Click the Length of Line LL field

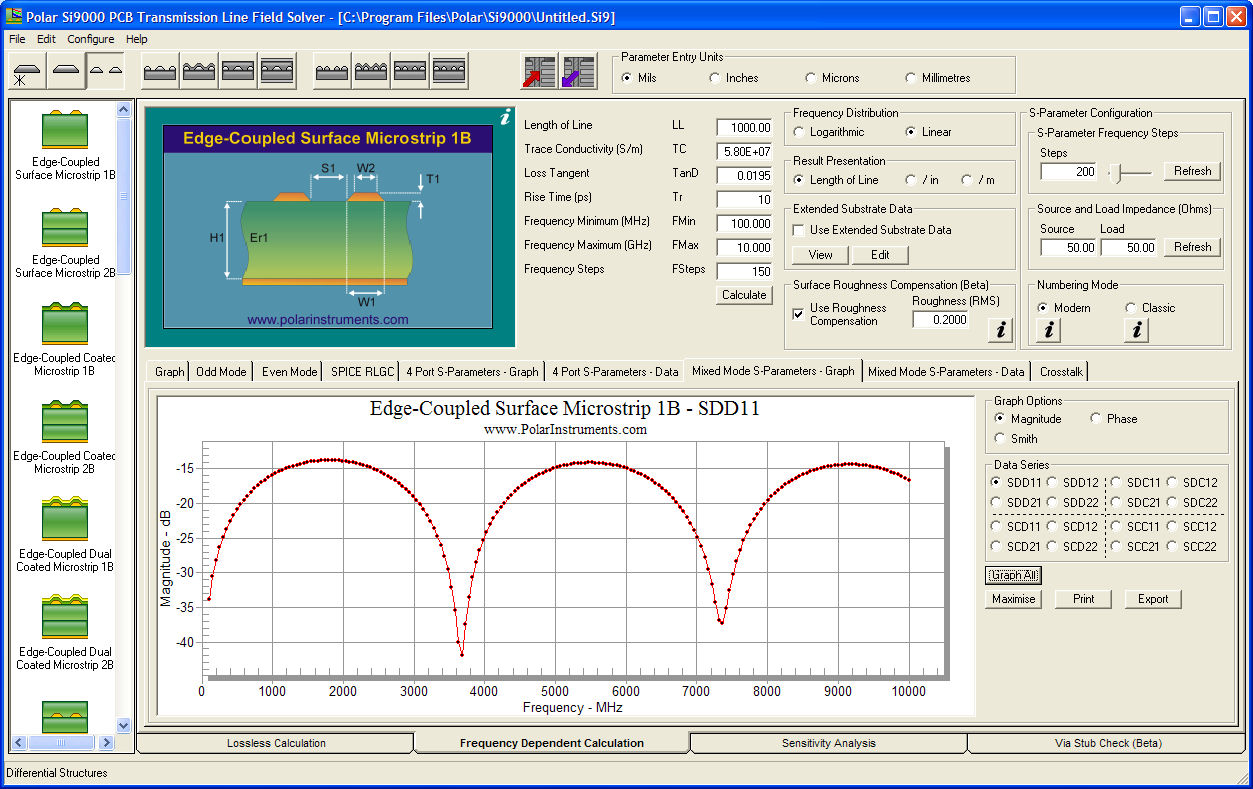tap(744, 127)
